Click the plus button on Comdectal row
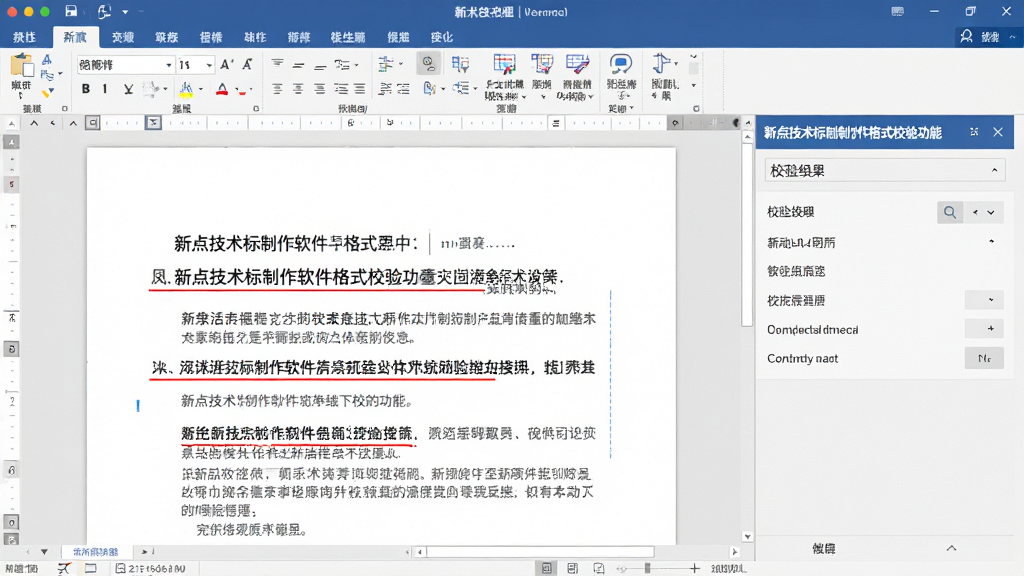1024x576 pixels. [x=984, y=328]
